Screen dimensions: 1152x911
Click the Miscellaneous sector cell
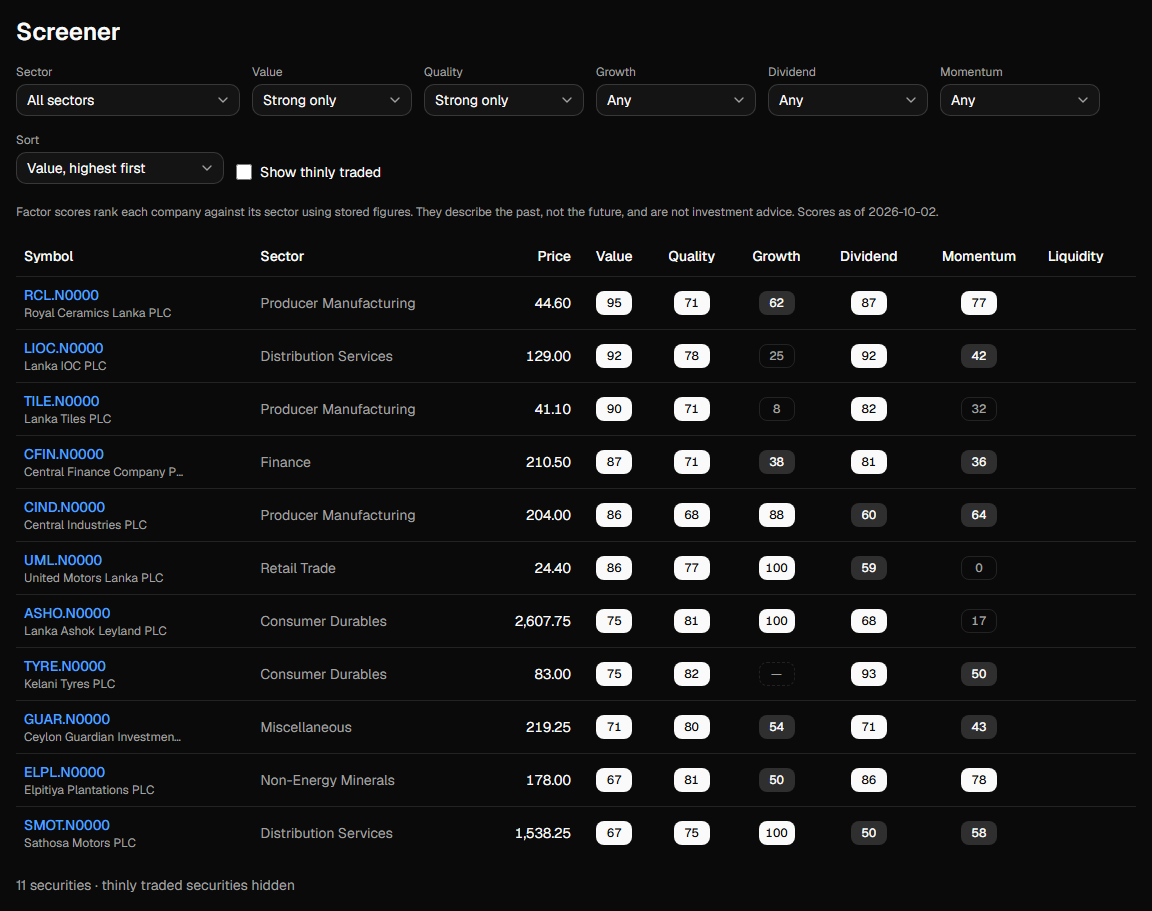coord(306,727)
